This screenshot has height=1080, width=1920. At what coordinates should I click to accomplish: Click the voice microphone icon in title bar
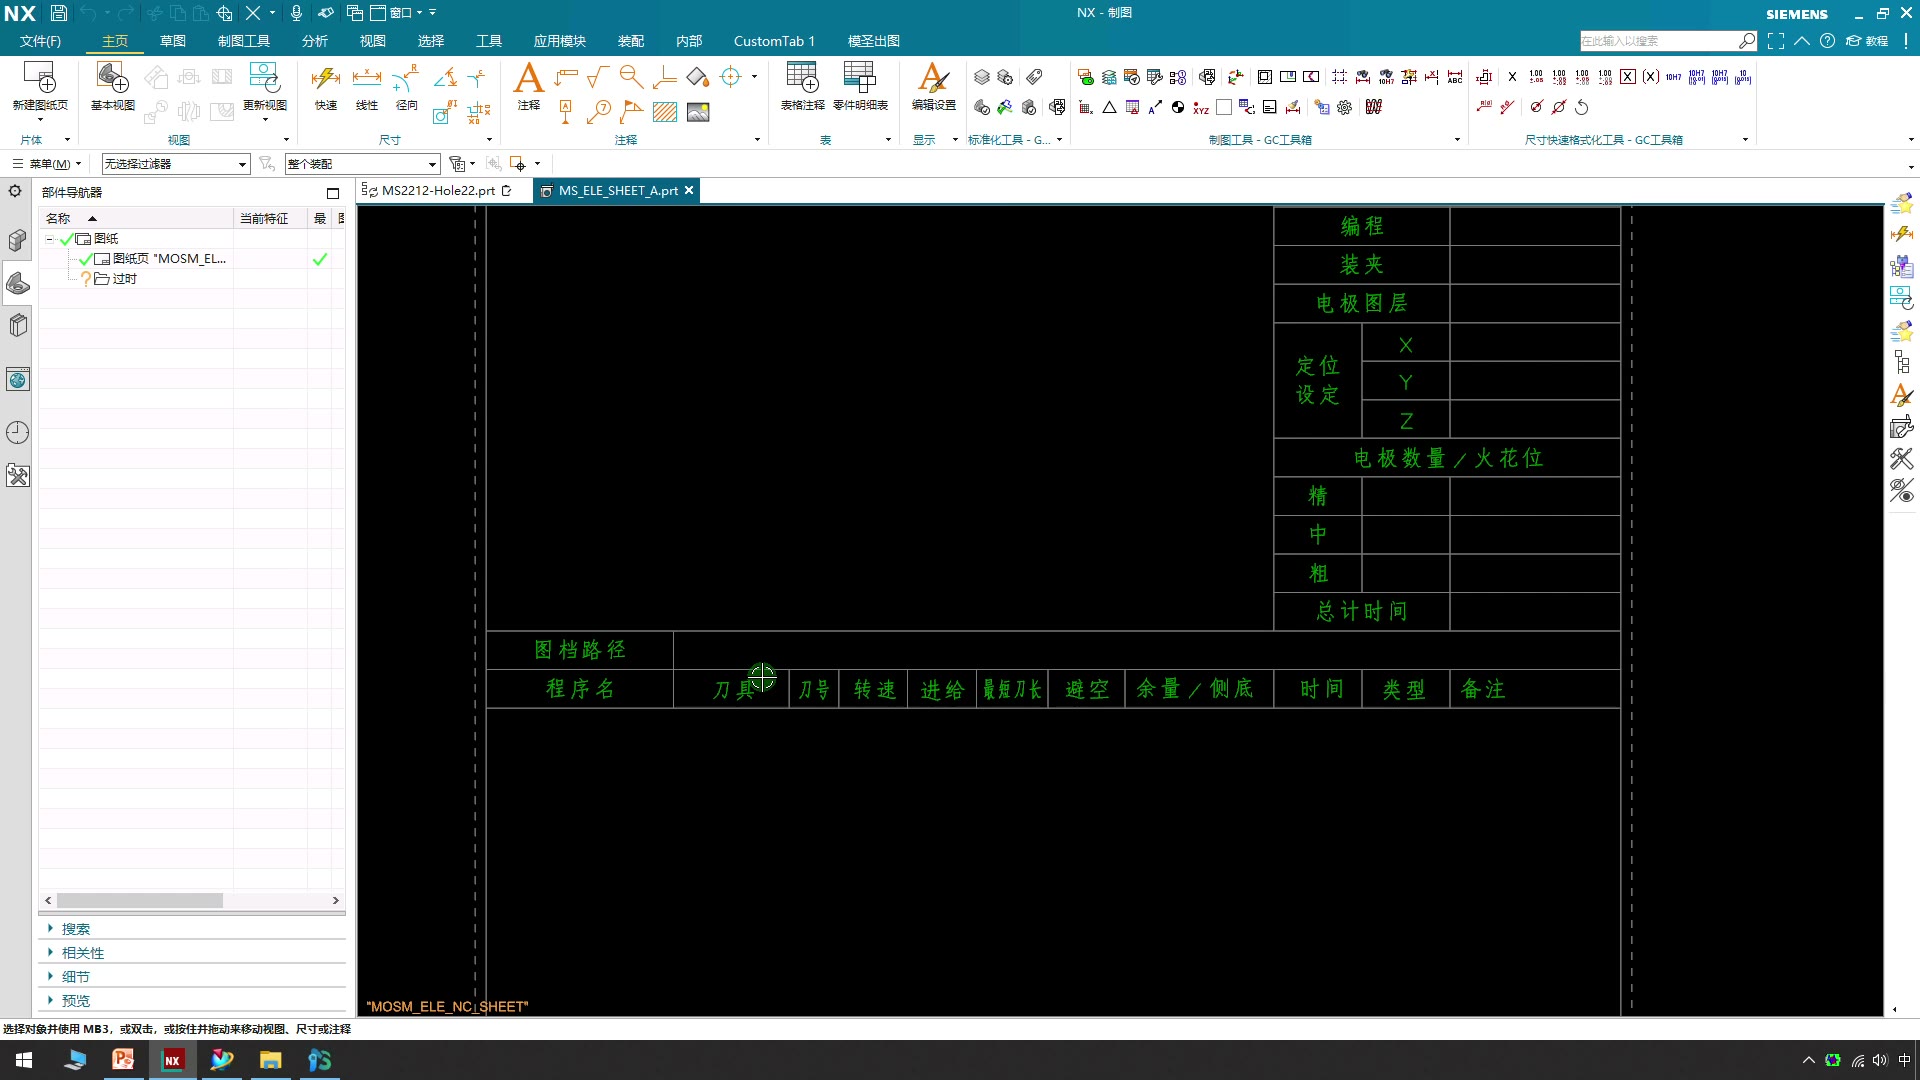(x=296, y=13)
